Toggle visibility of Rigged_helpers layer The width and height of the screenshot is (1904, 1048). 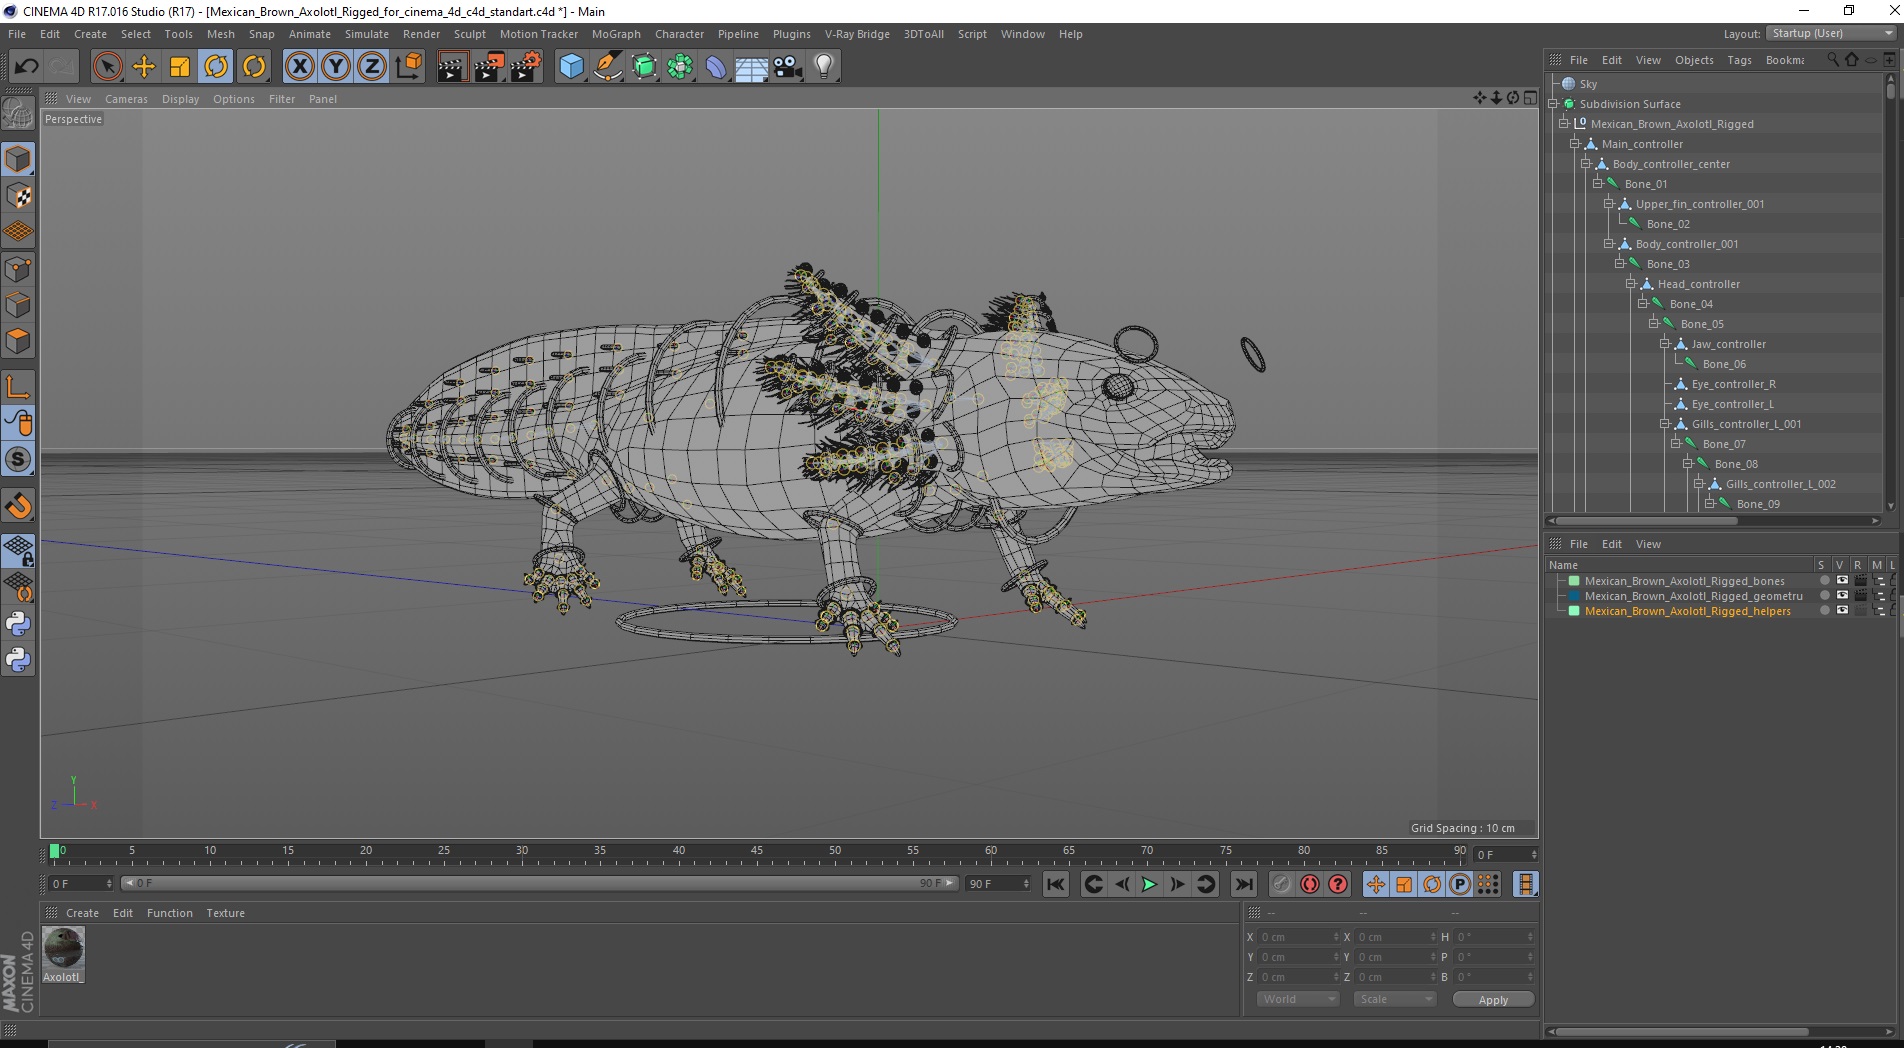(1842, 611)
